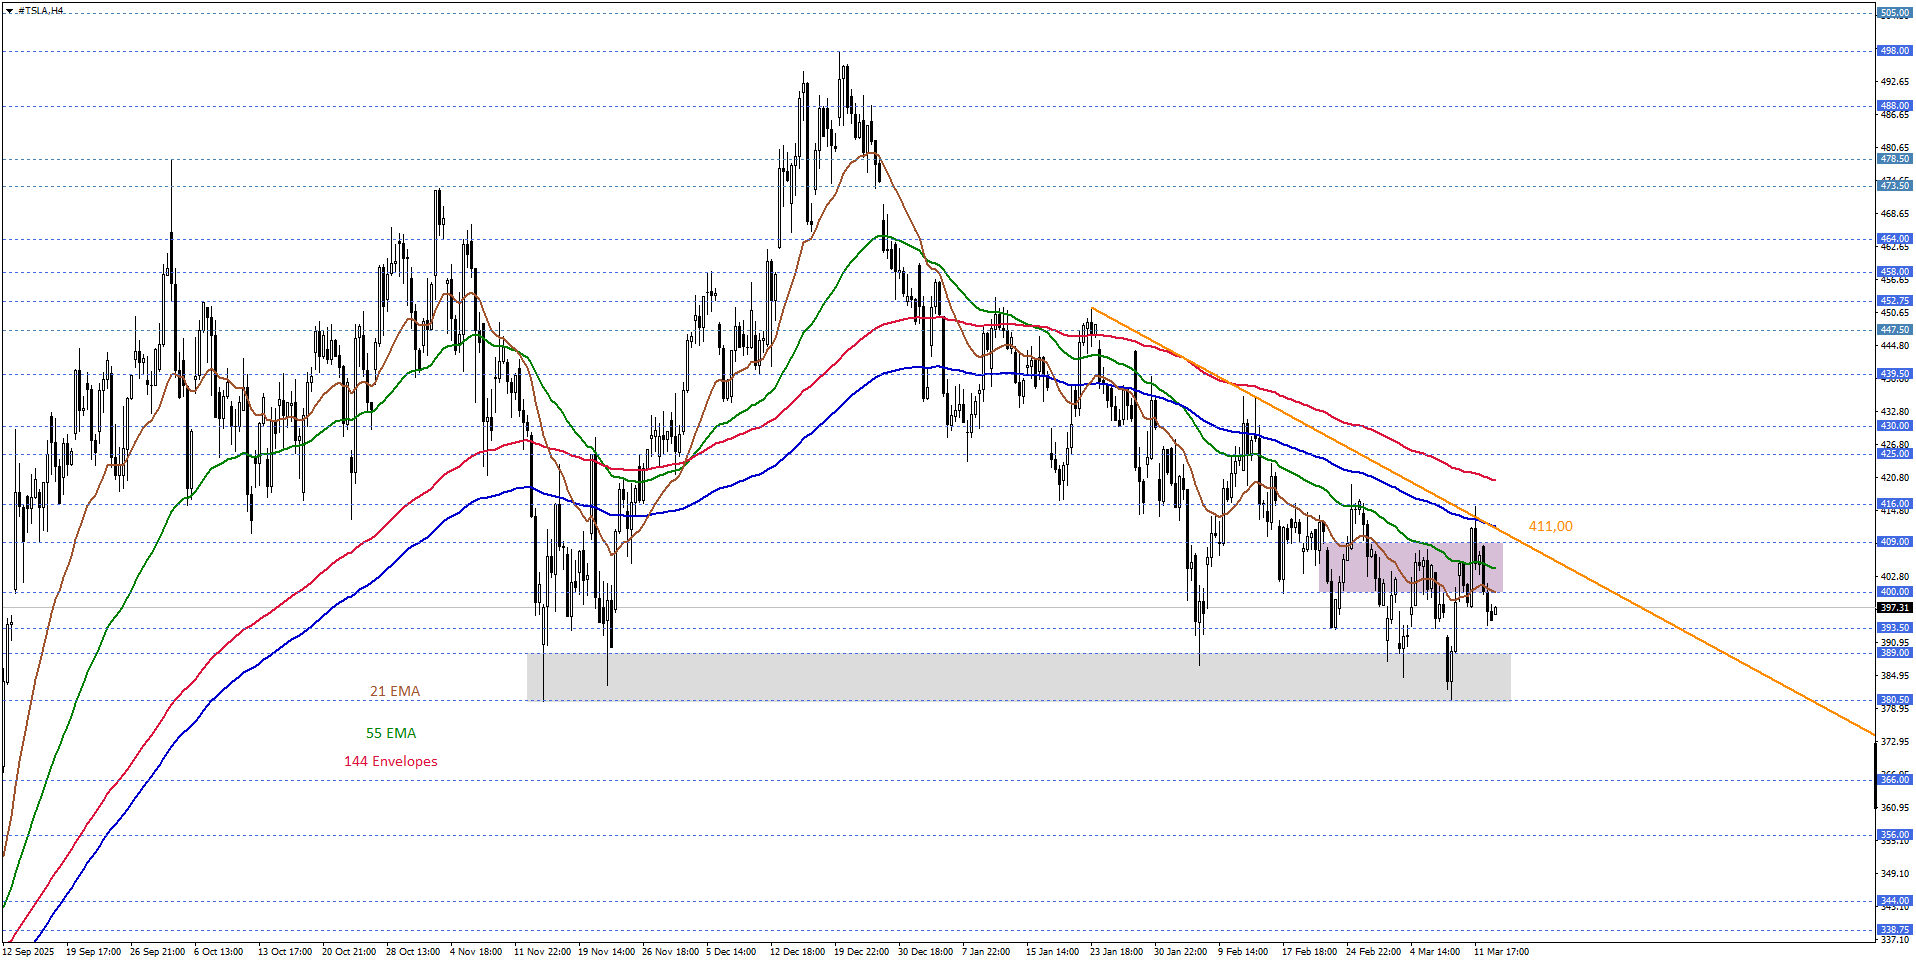Image resolution: width=1916 pixels, height=963 pixels.
Task: Click the 505.00 level price tag
Action: tap(1894, 13)
